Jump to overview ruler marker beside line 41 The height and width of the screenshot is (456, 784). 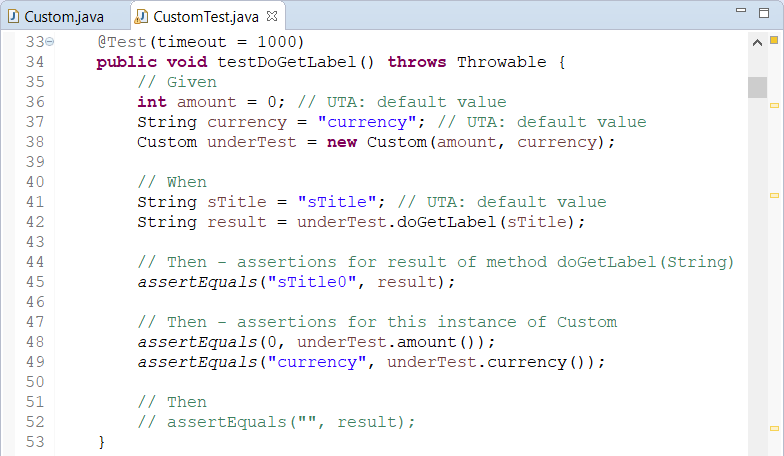tap(774, 196)
